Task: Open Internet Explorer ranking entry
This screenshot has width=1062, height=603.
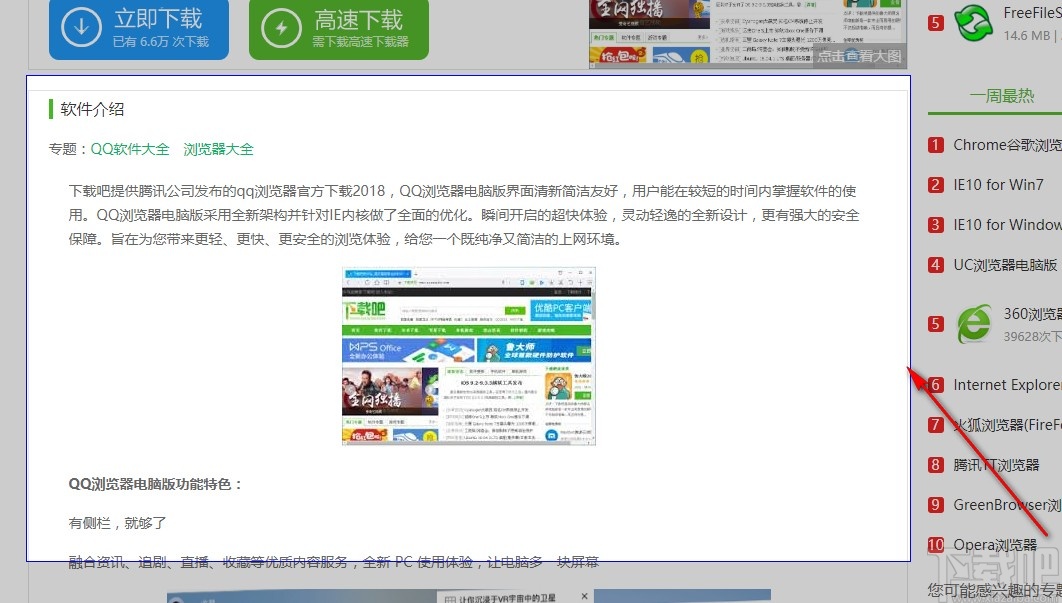Action: click(x=1007, y=385)
